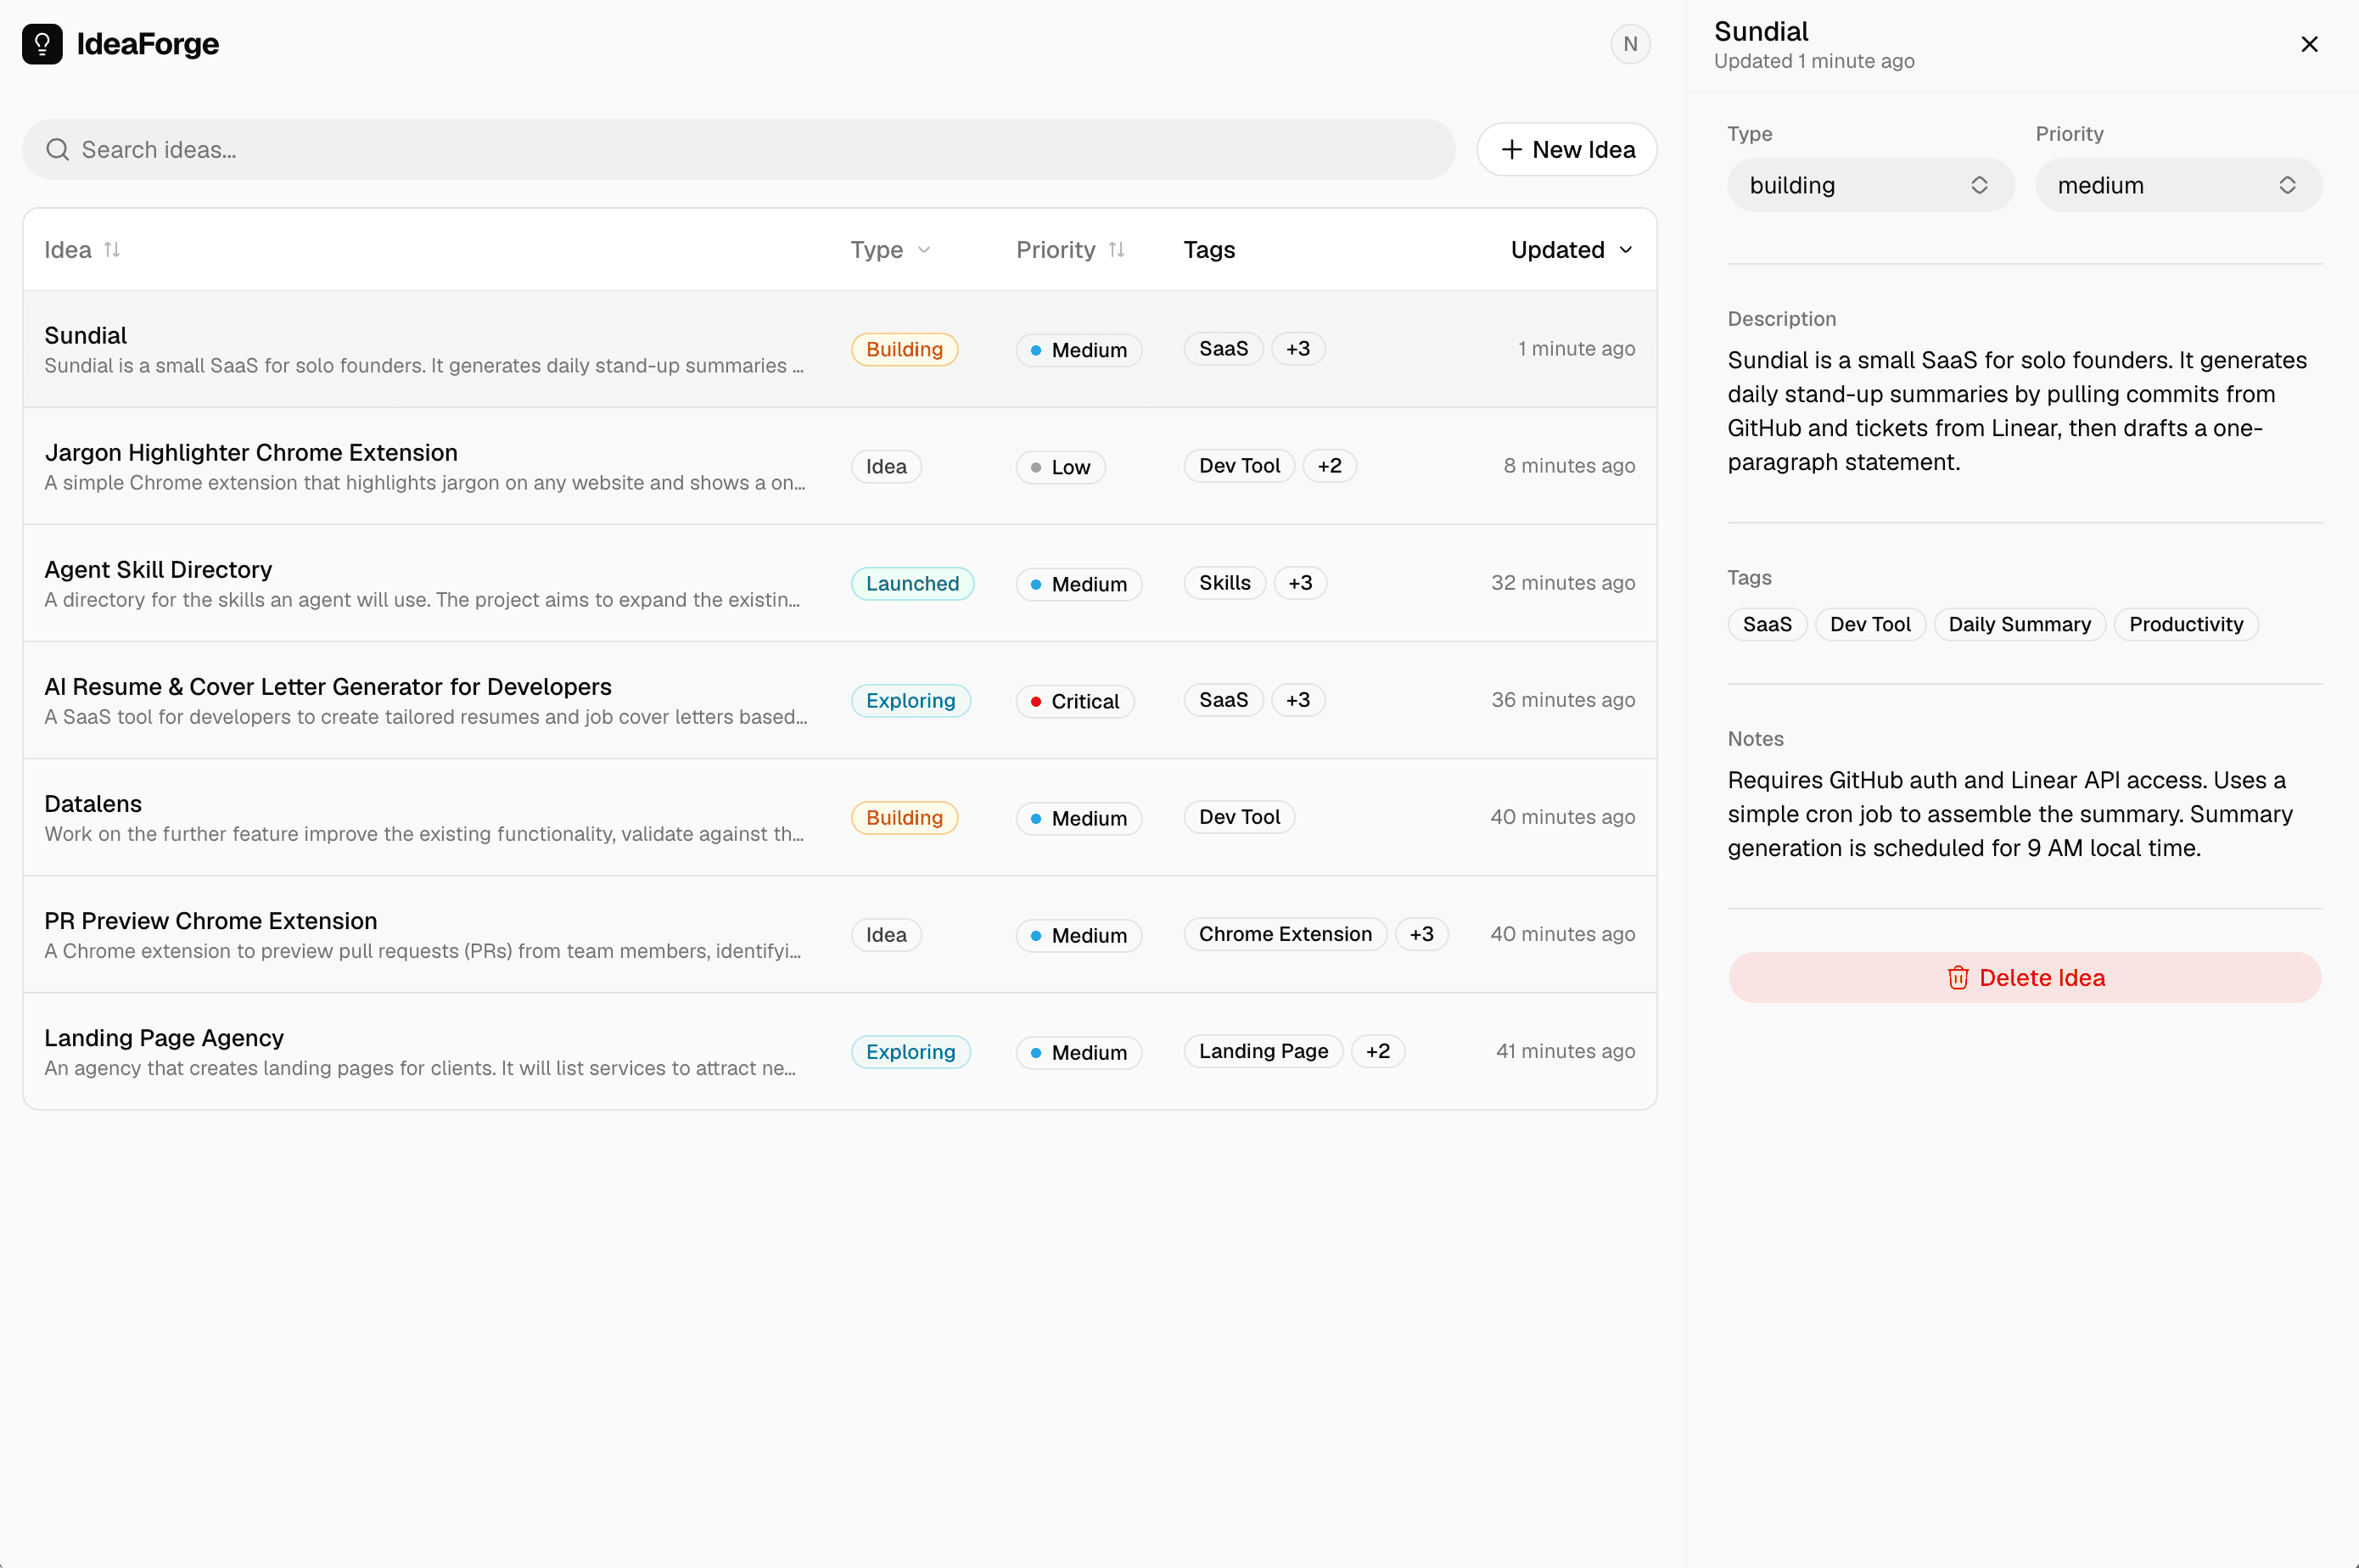2359x1568 pixels.
Task: Create a New Idea
Action: [1566, 150]
